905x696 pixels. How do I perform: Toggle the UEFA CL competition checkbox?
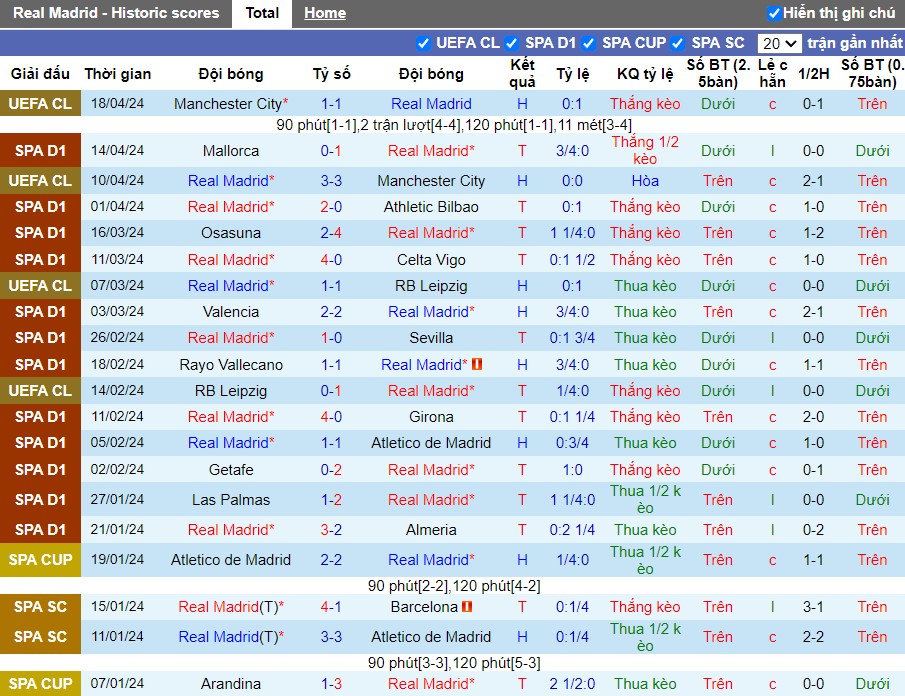[x=423, y=43]
